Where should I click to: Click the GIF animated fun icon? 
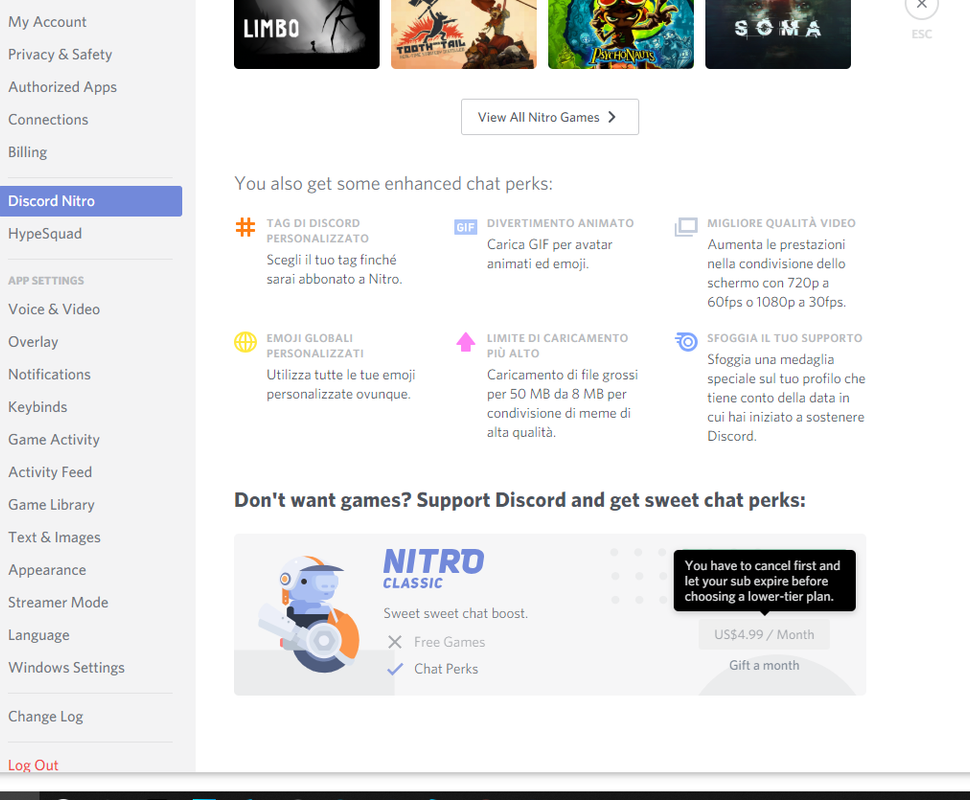click(x=465, y=228)
